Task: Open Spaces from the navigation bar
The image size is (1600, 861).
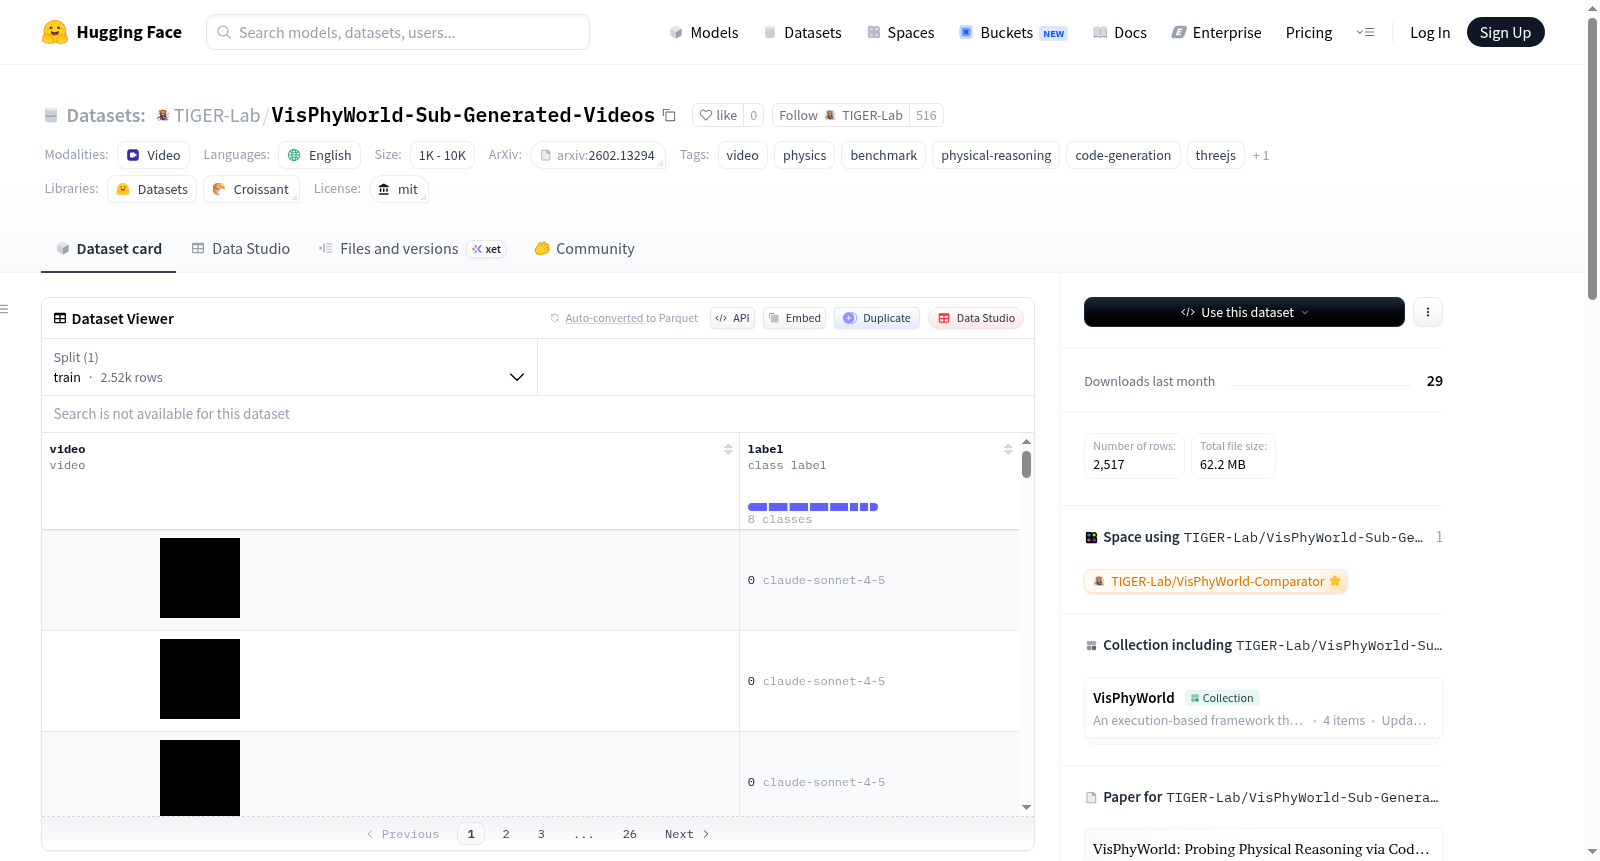Action: click(901, 32)
